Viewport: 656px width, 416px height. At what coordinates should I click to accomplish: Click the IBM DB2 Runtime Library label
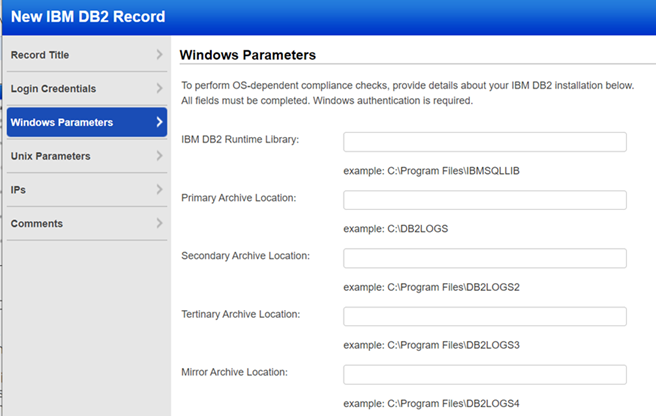click(x=240, y=140)
